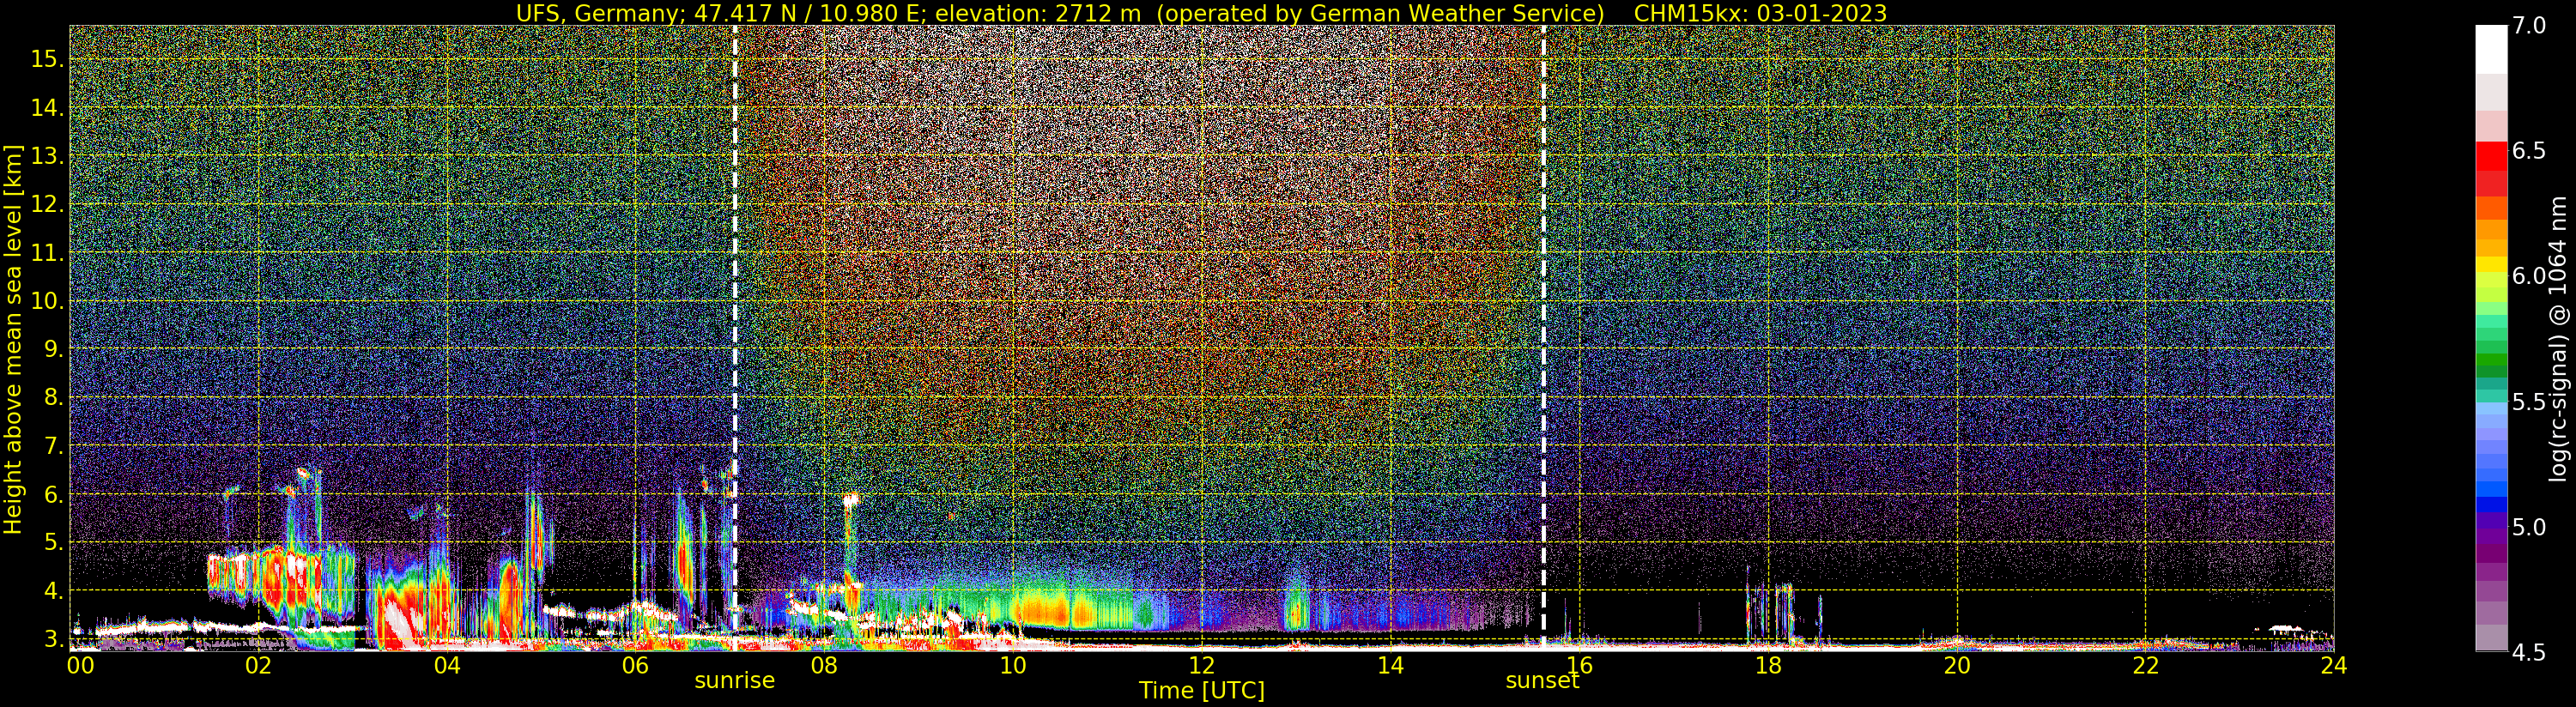Screen dimensions: 2576x707
Task: Click the "10." height axis tick label
Action: [x=47, y=301]
